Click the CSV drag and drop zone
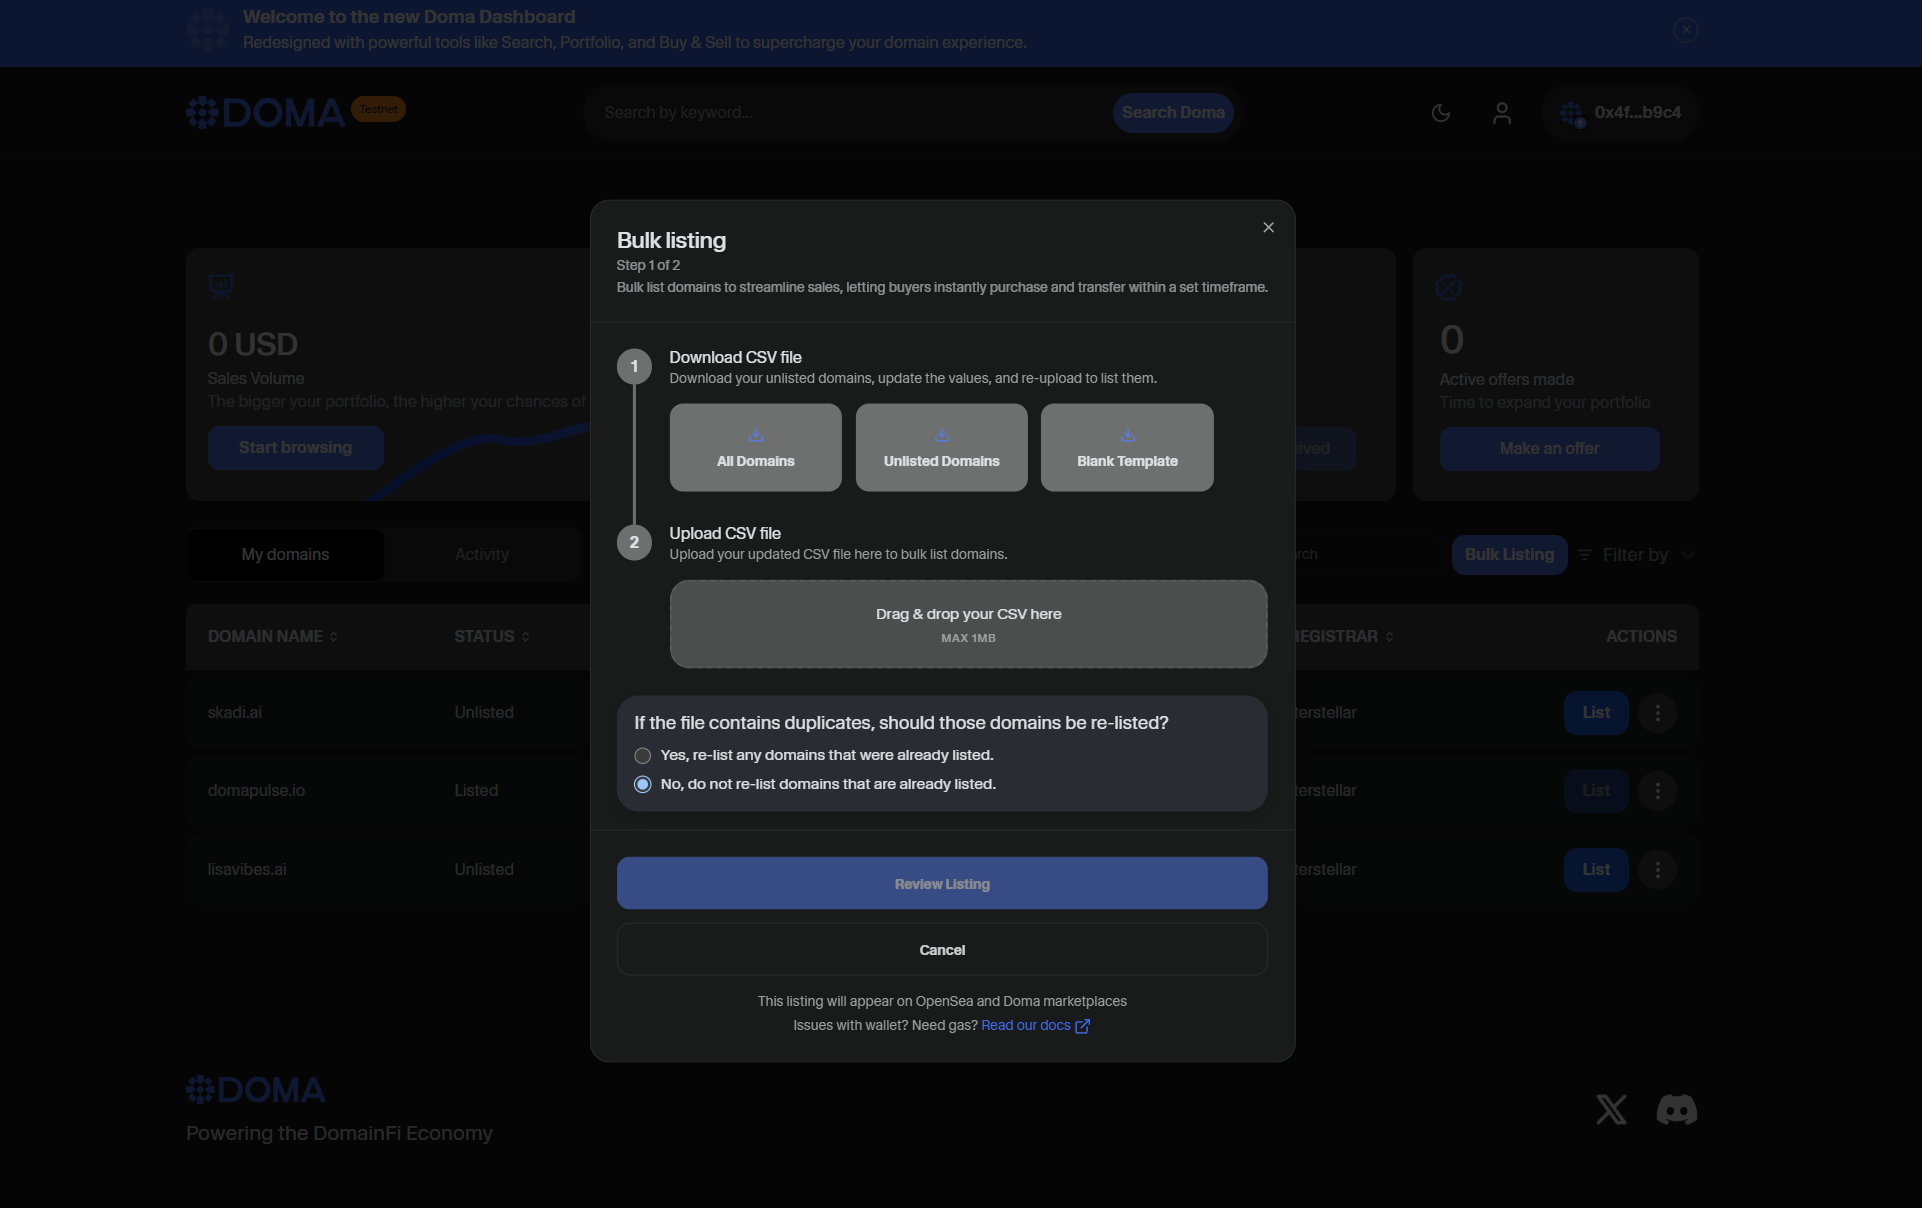 tap(968, 624)
